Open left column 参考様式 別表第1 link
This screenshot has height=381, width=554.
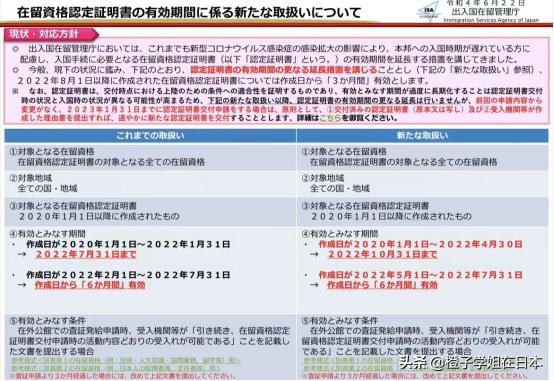click(x=125, y=361)
